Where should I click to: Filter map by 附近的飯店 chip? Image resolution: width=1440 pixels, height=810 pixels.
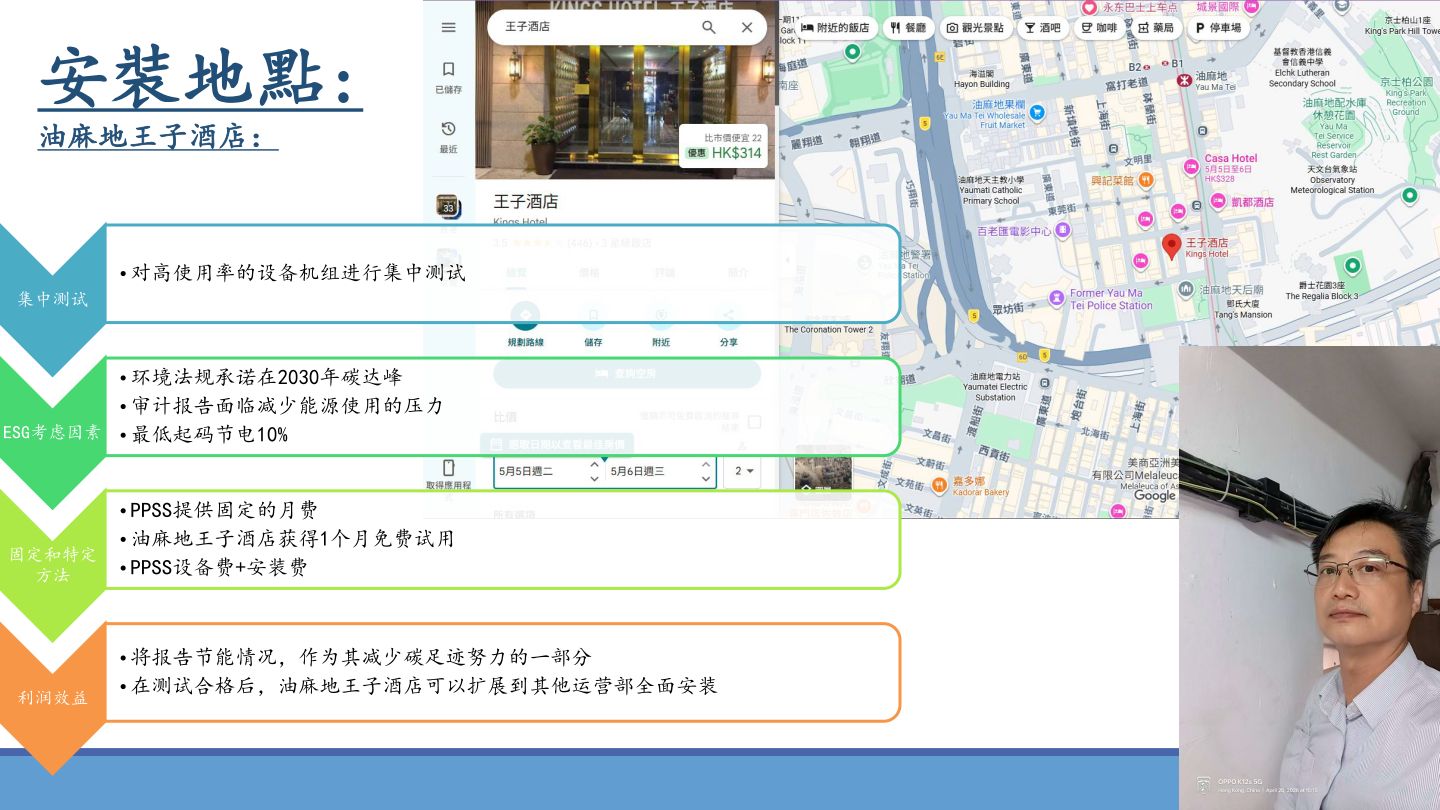click(x=836, y=28)
